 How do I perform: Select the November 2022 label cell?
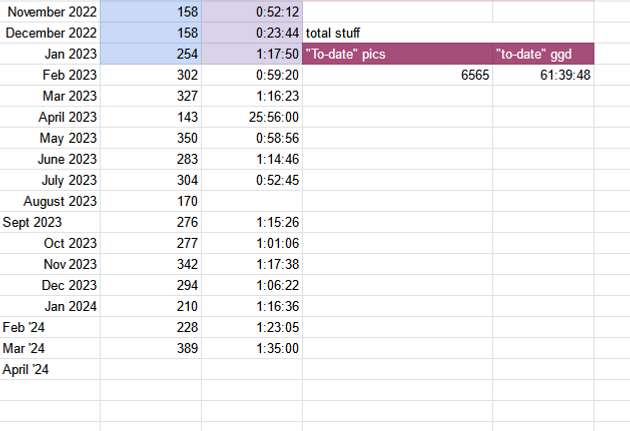coord(50,12)
